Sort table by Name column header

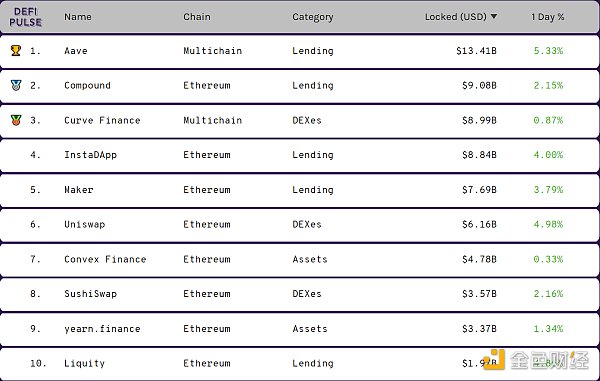78,17
